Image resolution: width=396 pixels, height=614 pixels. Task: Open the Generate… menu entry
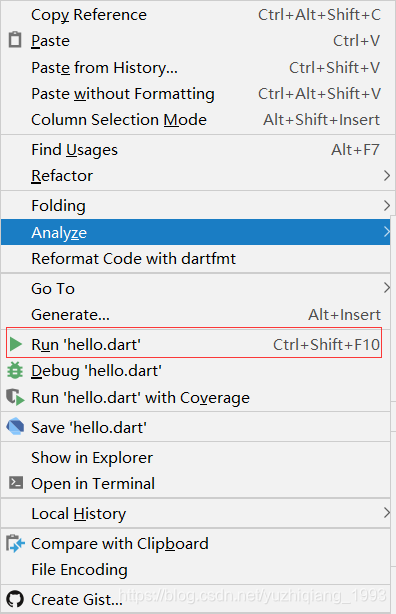click(195, 314)
